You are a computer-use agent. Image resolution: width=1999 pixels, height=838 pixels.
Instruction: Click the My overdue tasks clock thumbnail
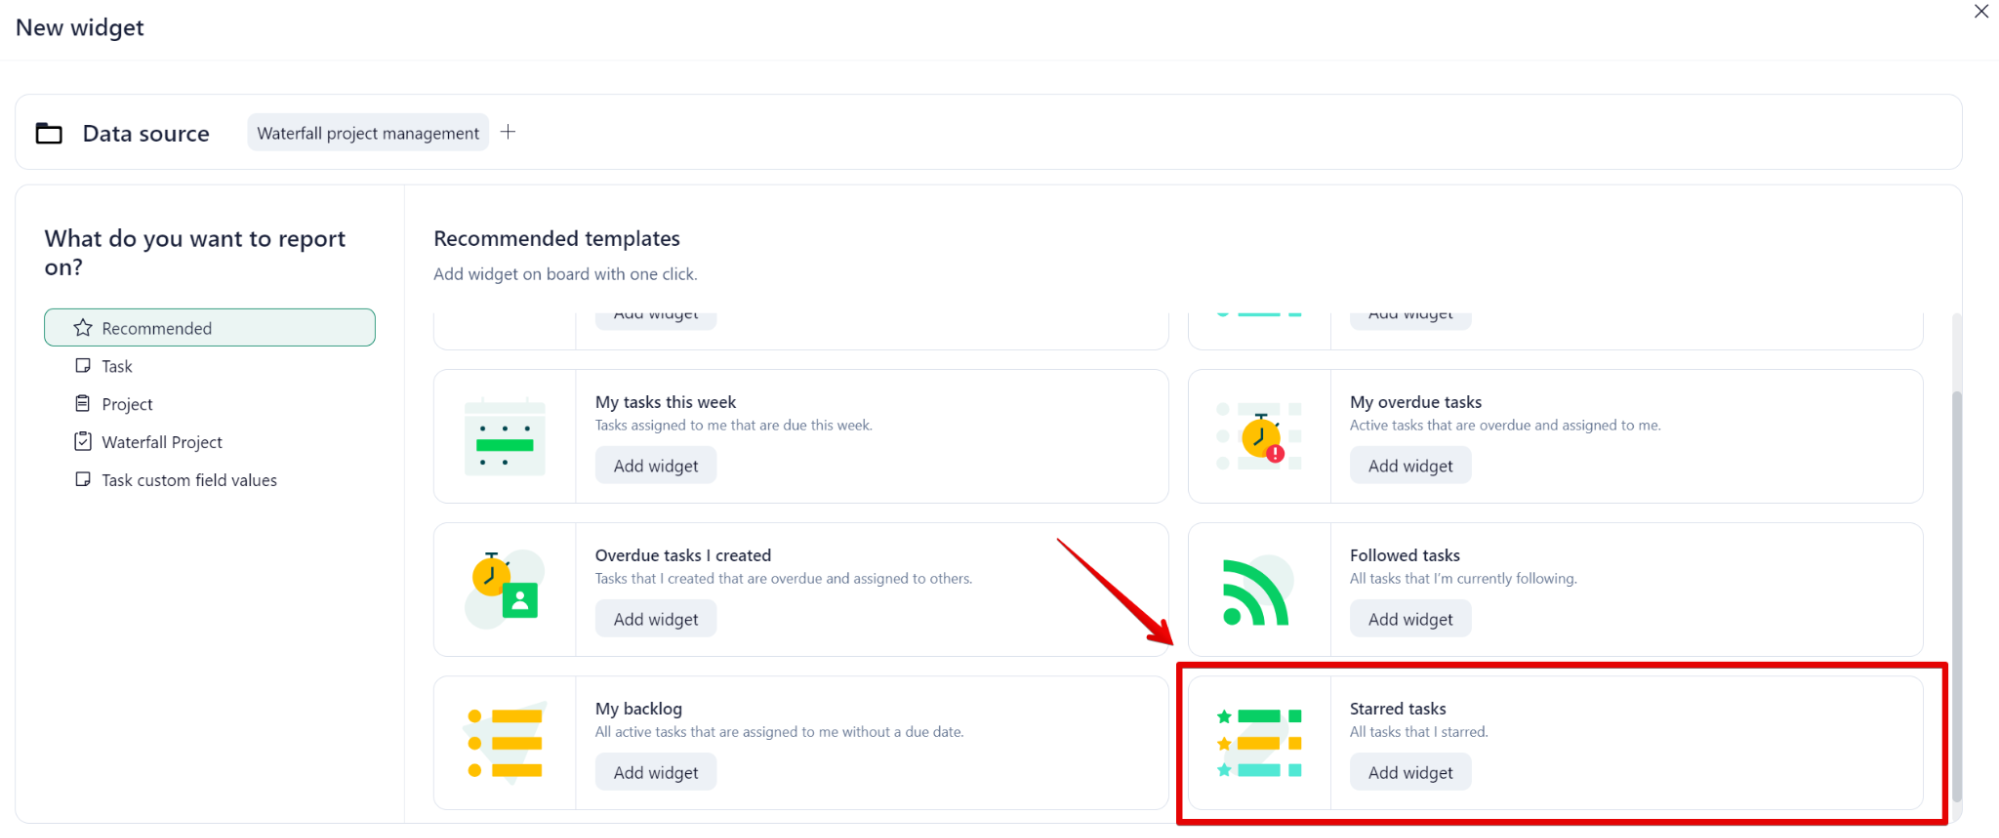coord(1260,438)
